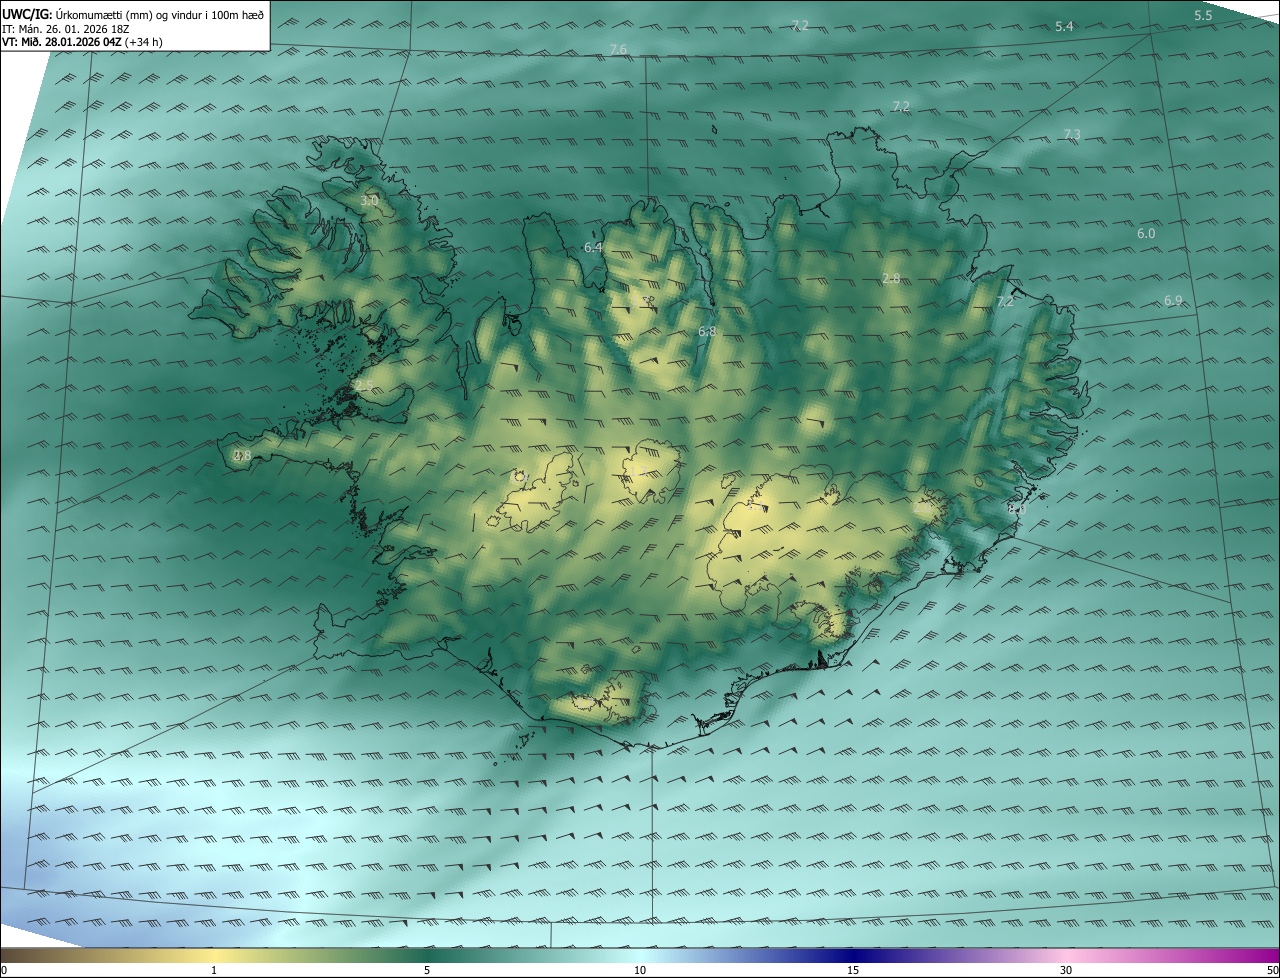
Task: Click the 6.4 value label on the map
Action: [593, 247]
